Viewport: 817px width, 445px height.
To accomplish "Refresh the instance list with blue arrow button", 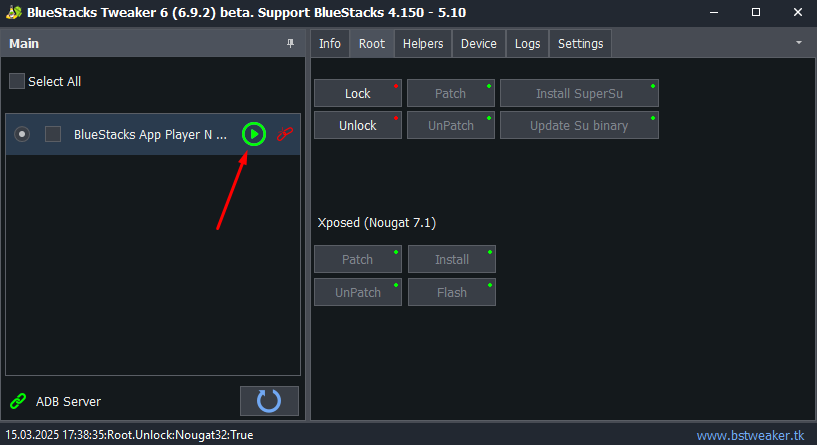I will point(269,401).
